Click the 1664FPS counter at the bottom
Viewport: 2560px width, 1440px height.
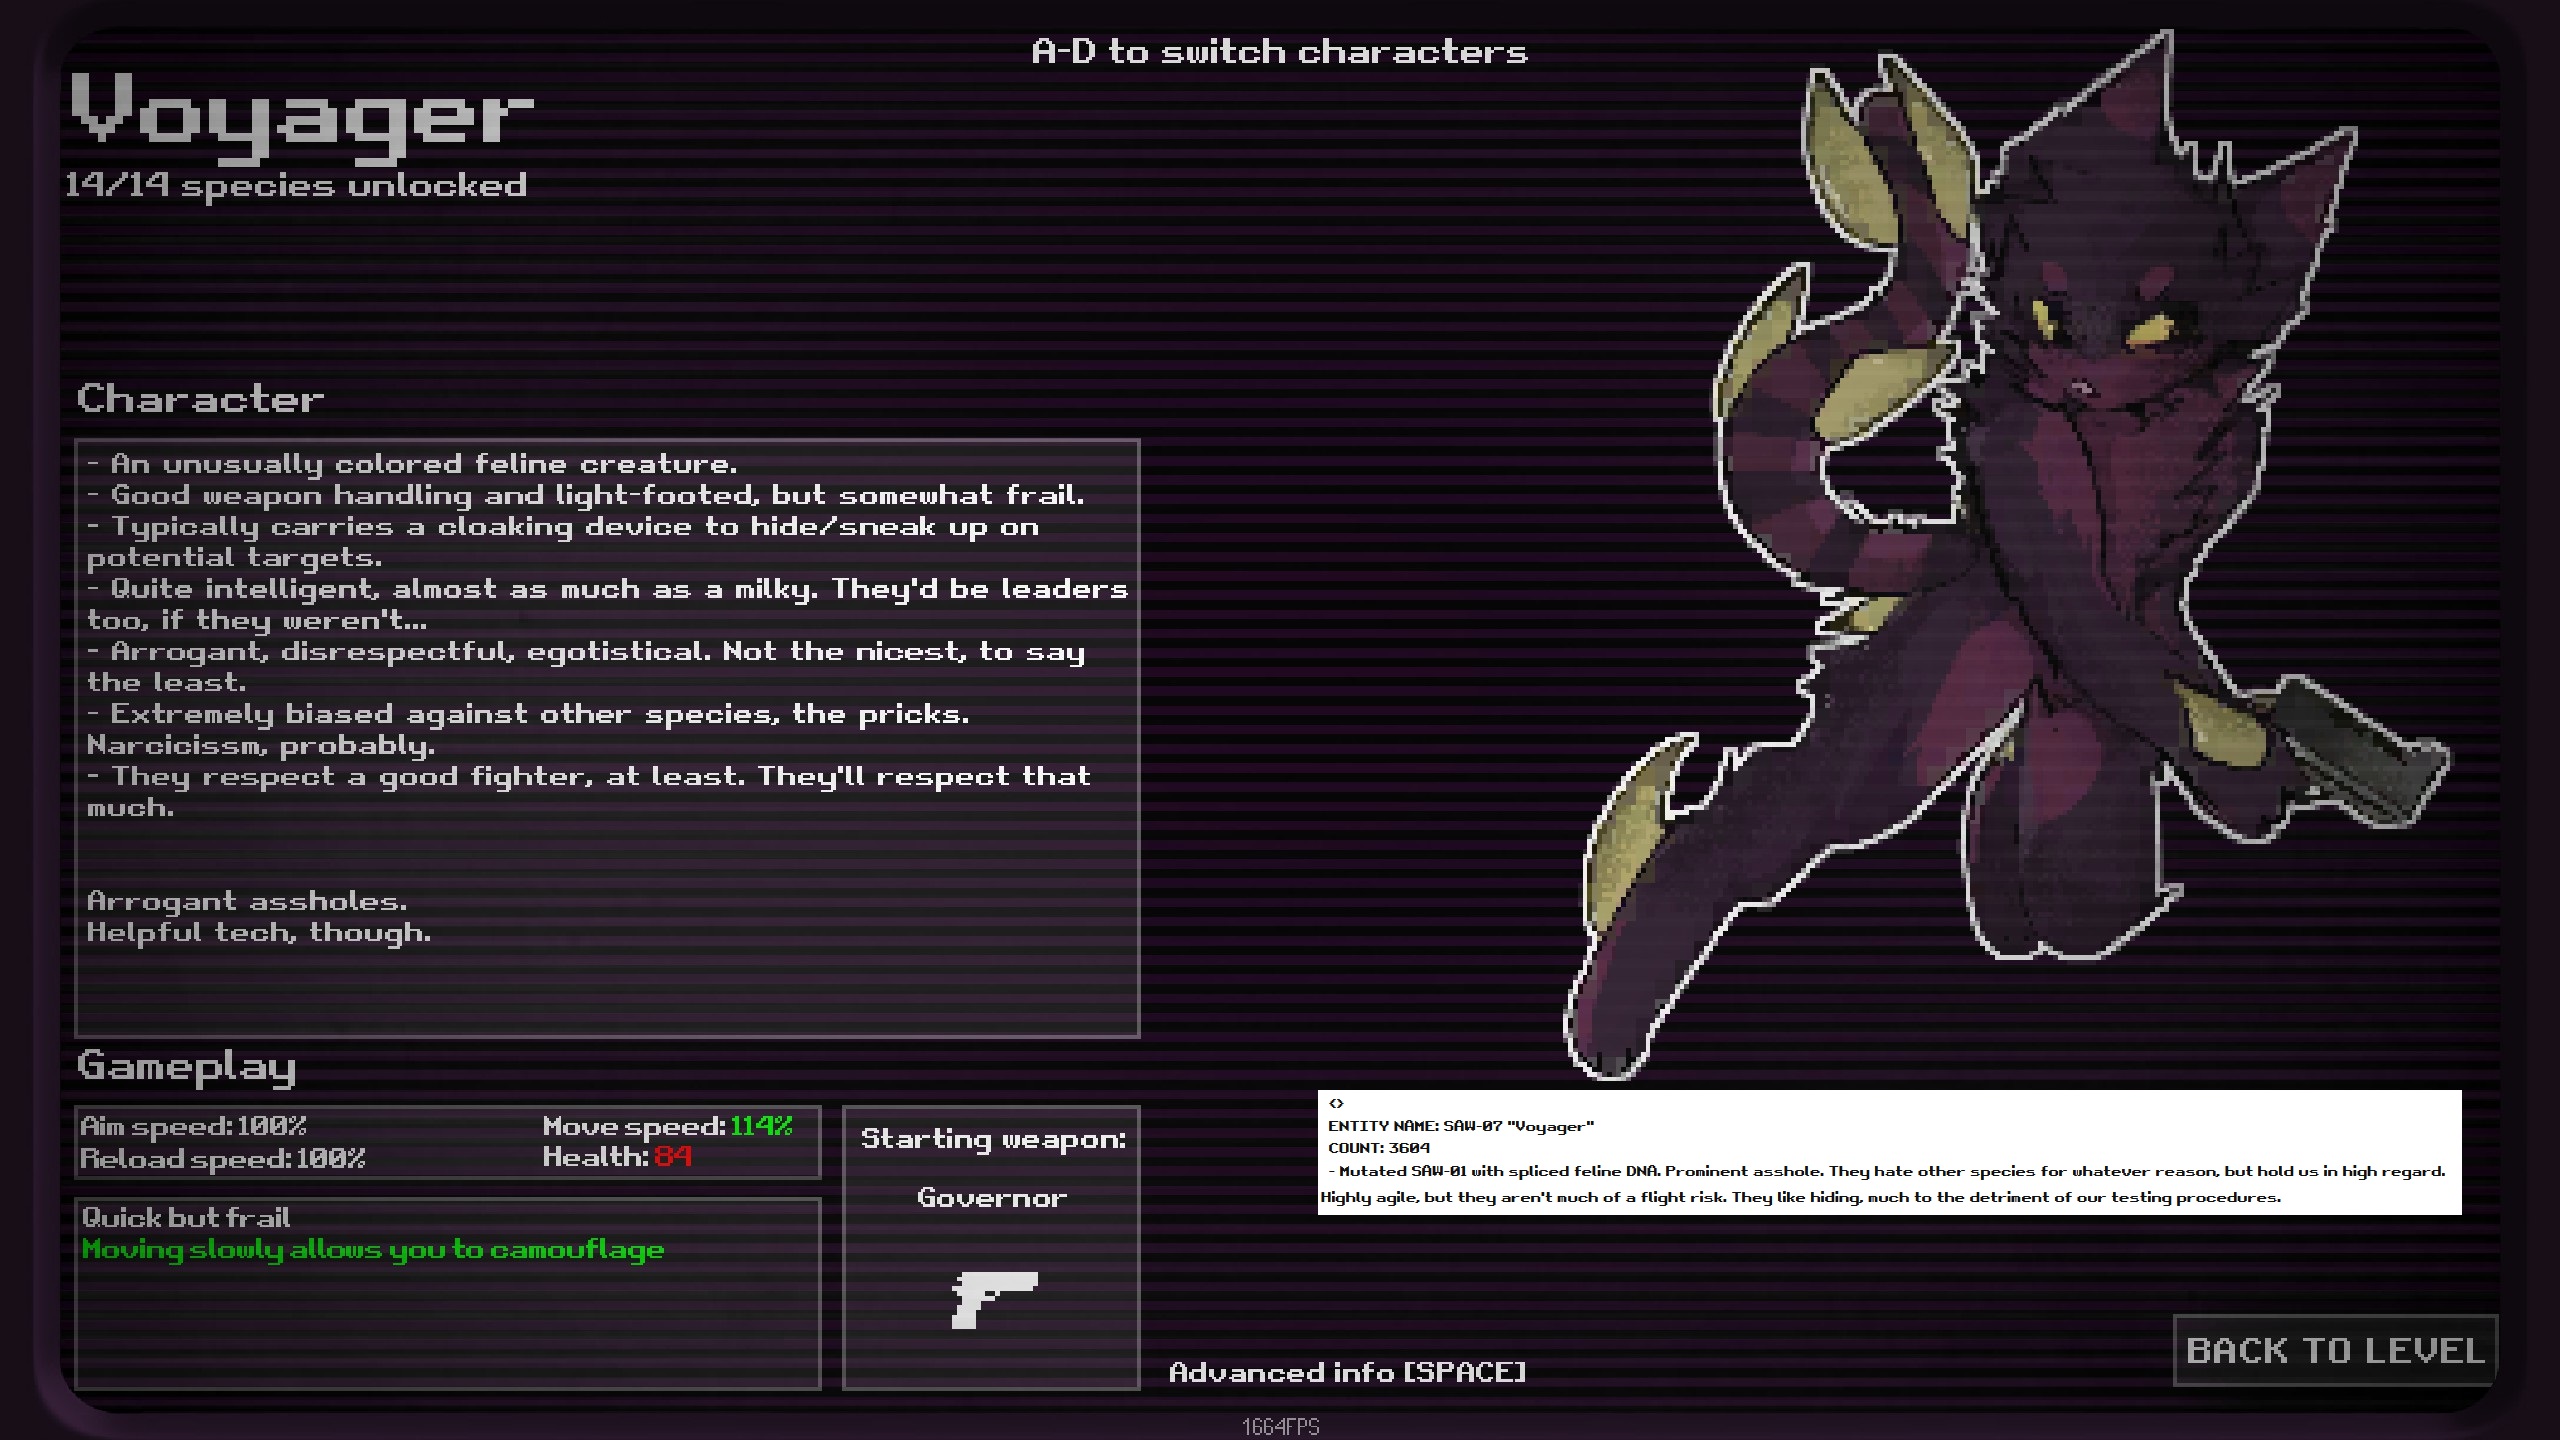pyautogui.click(x=1280, y=1427)
